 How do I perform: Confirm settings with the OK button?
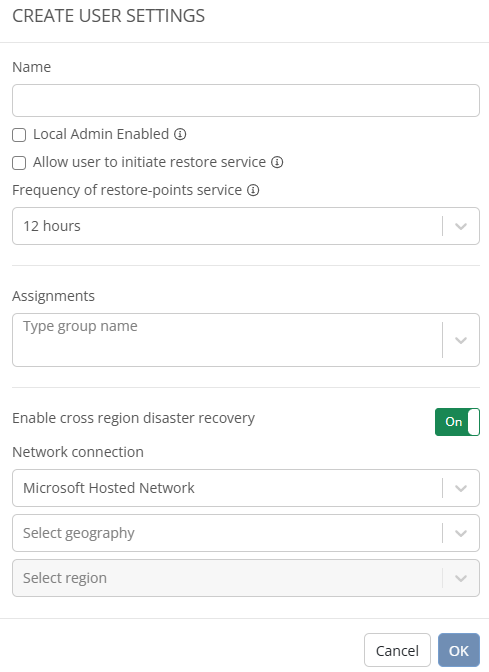[459, 650]
